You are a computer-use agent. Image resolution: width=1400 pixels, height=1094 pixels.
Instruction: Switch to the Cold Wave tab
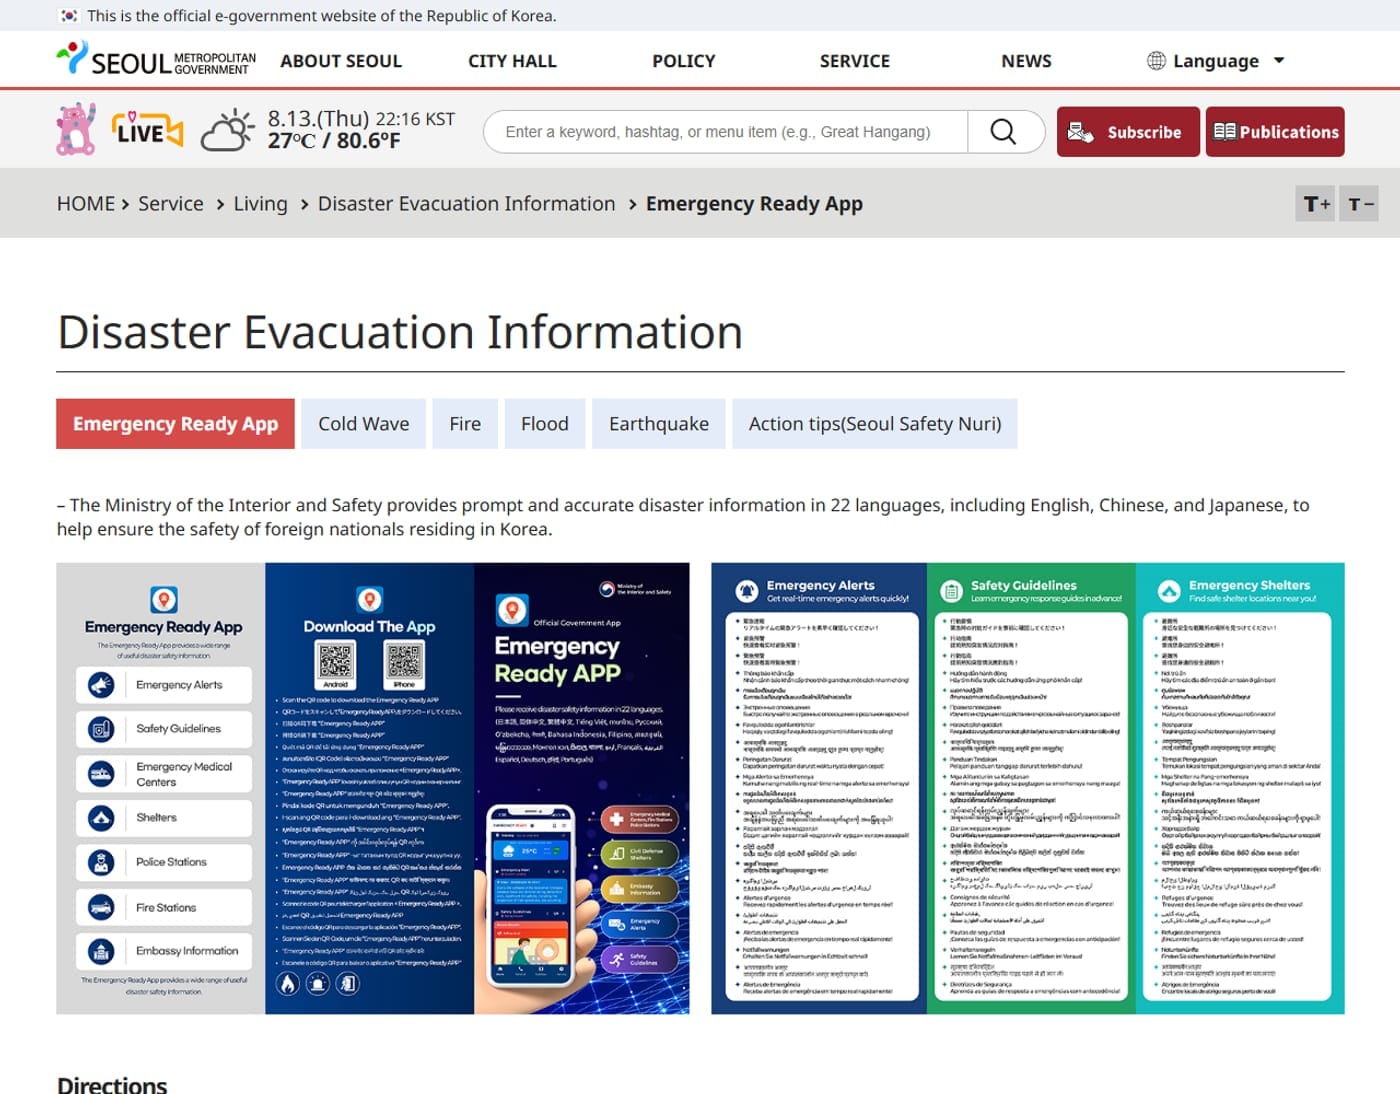[x=364, y=424]
